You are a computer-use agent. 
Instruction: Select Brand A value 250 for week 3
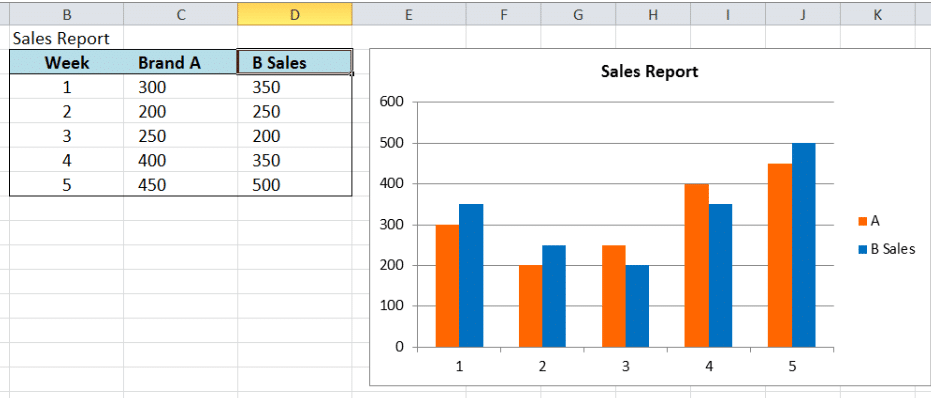pos(181,136)
